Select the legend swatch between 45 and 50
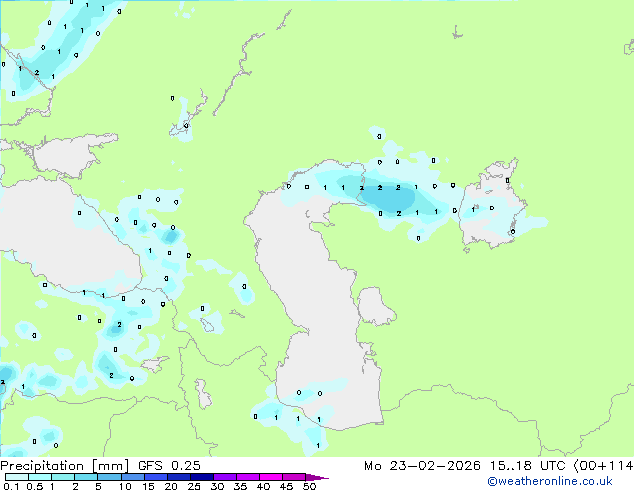 [293, 477]
